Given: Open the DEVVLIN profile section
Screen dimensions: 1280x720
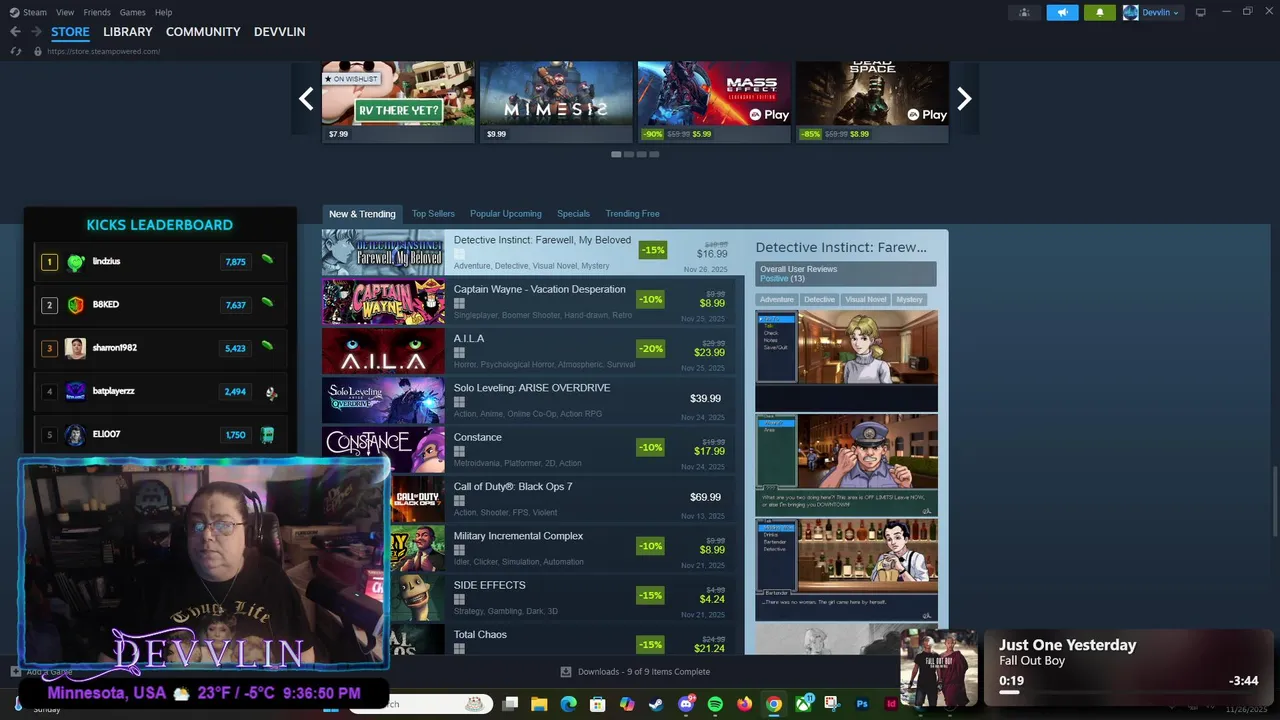Looking at the screenshot, I should pos(280,32).
